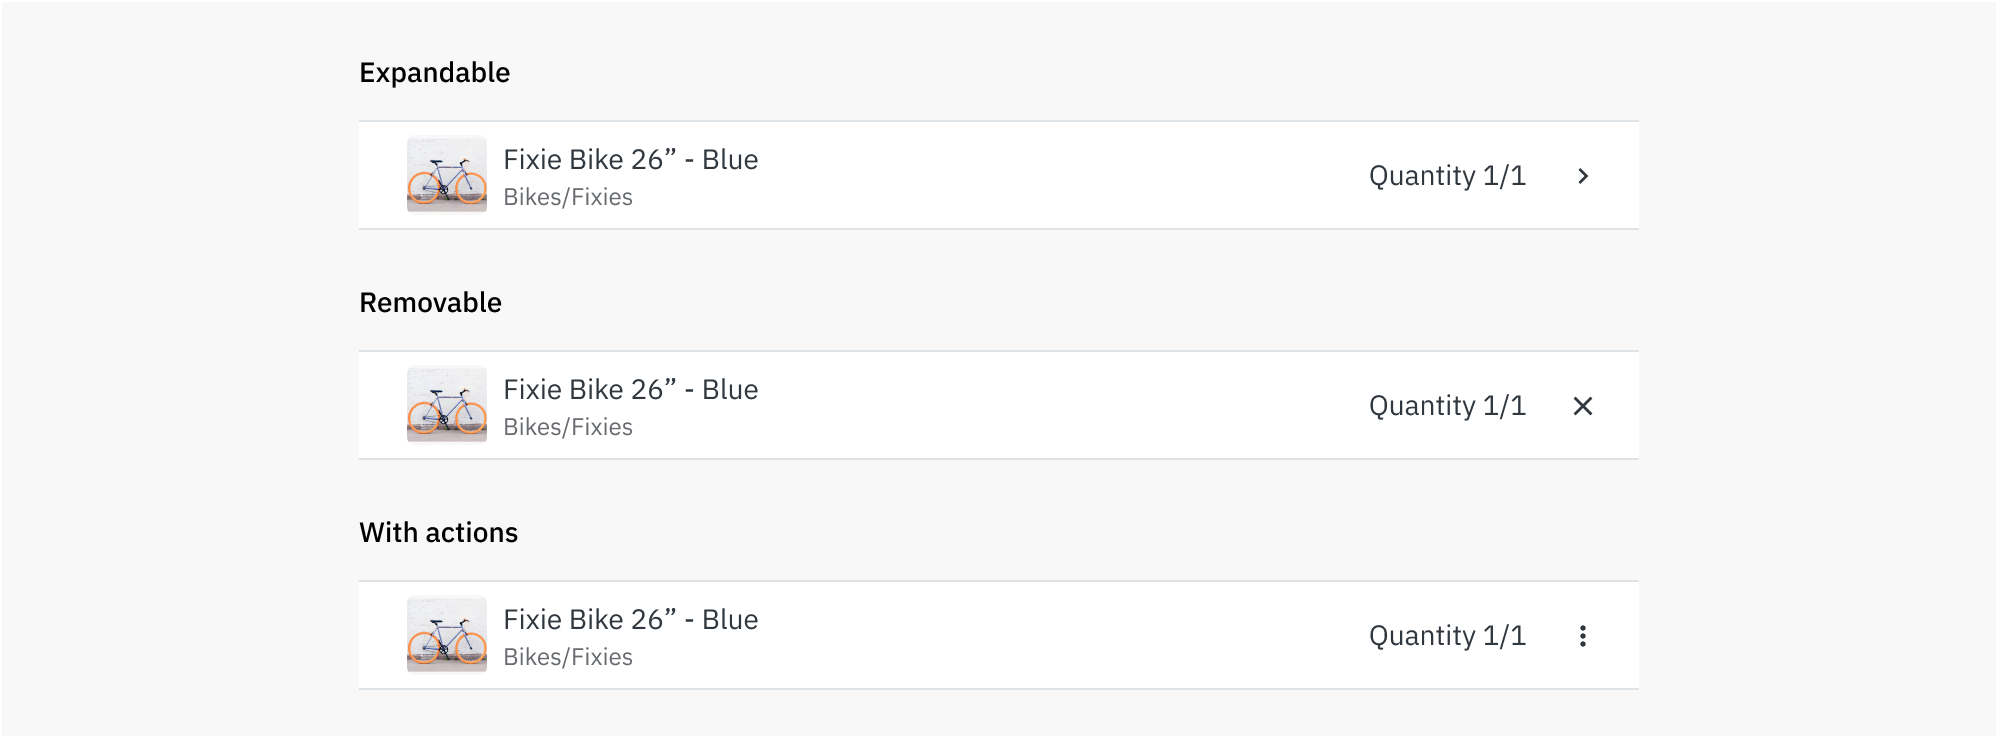
Task: Click the bike thumbnail in the Expandable section
Action: (x=447, y=175)
